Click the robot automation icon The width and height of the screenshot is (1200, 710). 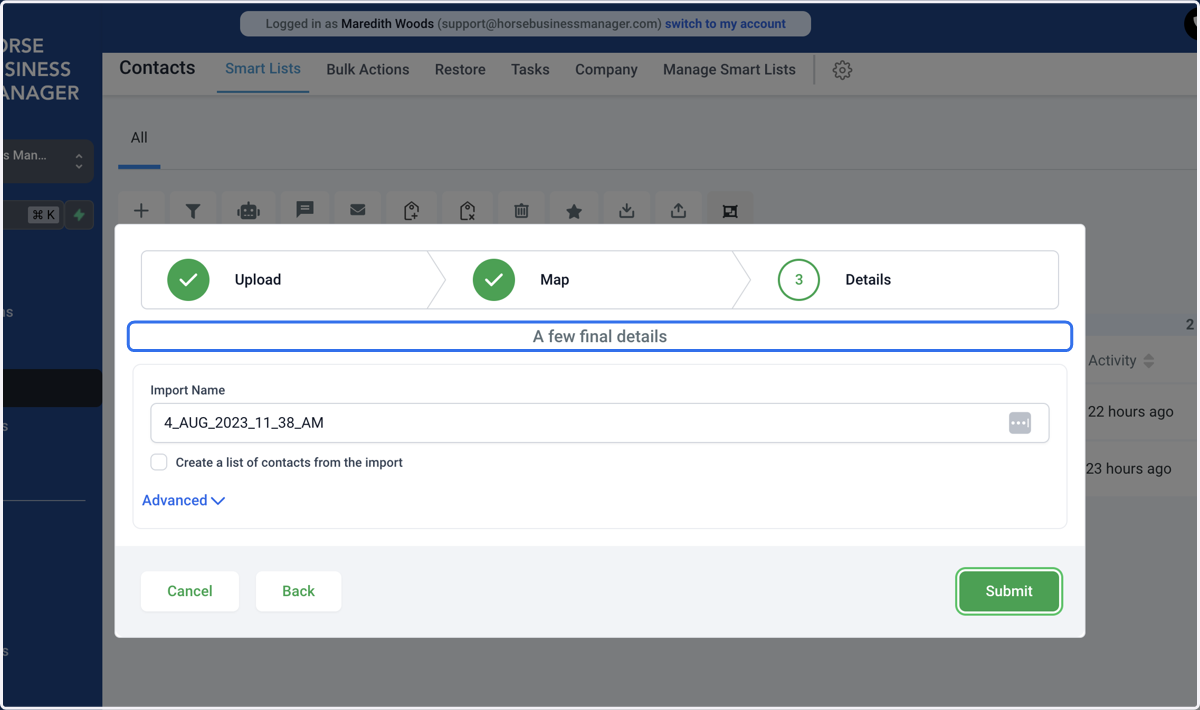tap(248, 210)
